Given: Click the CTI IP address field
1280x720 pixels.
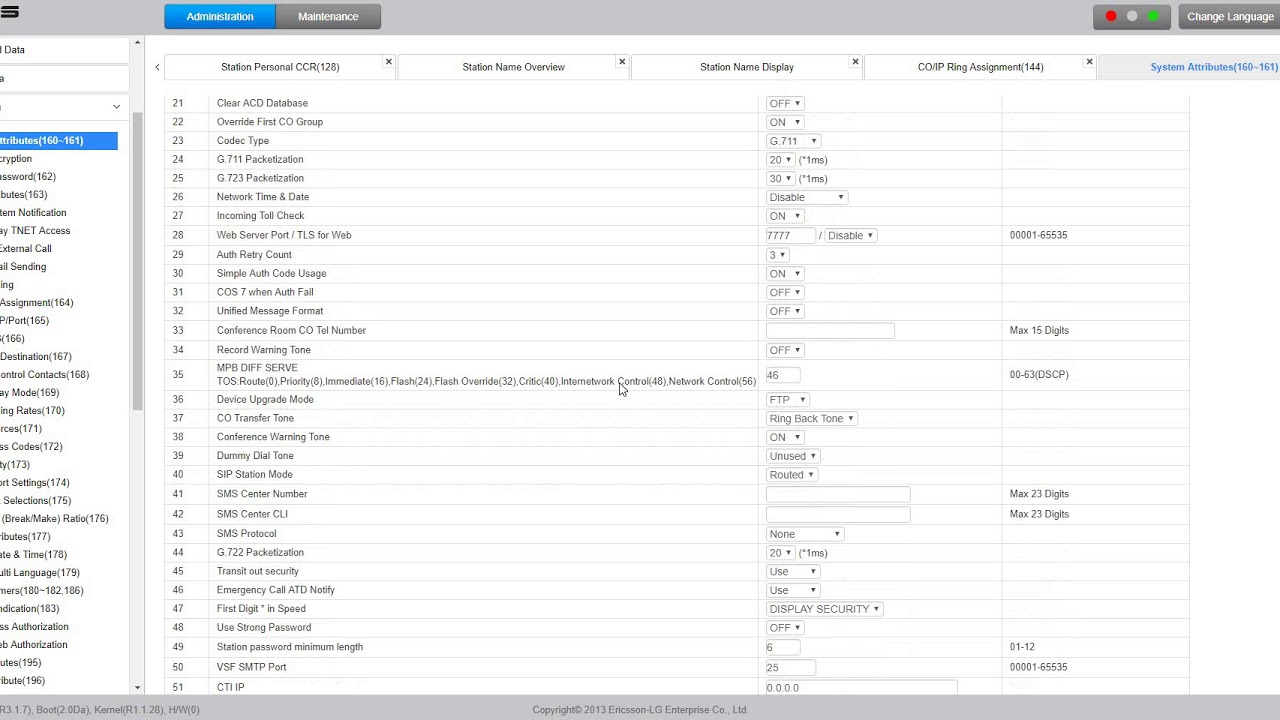Looking at the screenshot, I should 862,687.
